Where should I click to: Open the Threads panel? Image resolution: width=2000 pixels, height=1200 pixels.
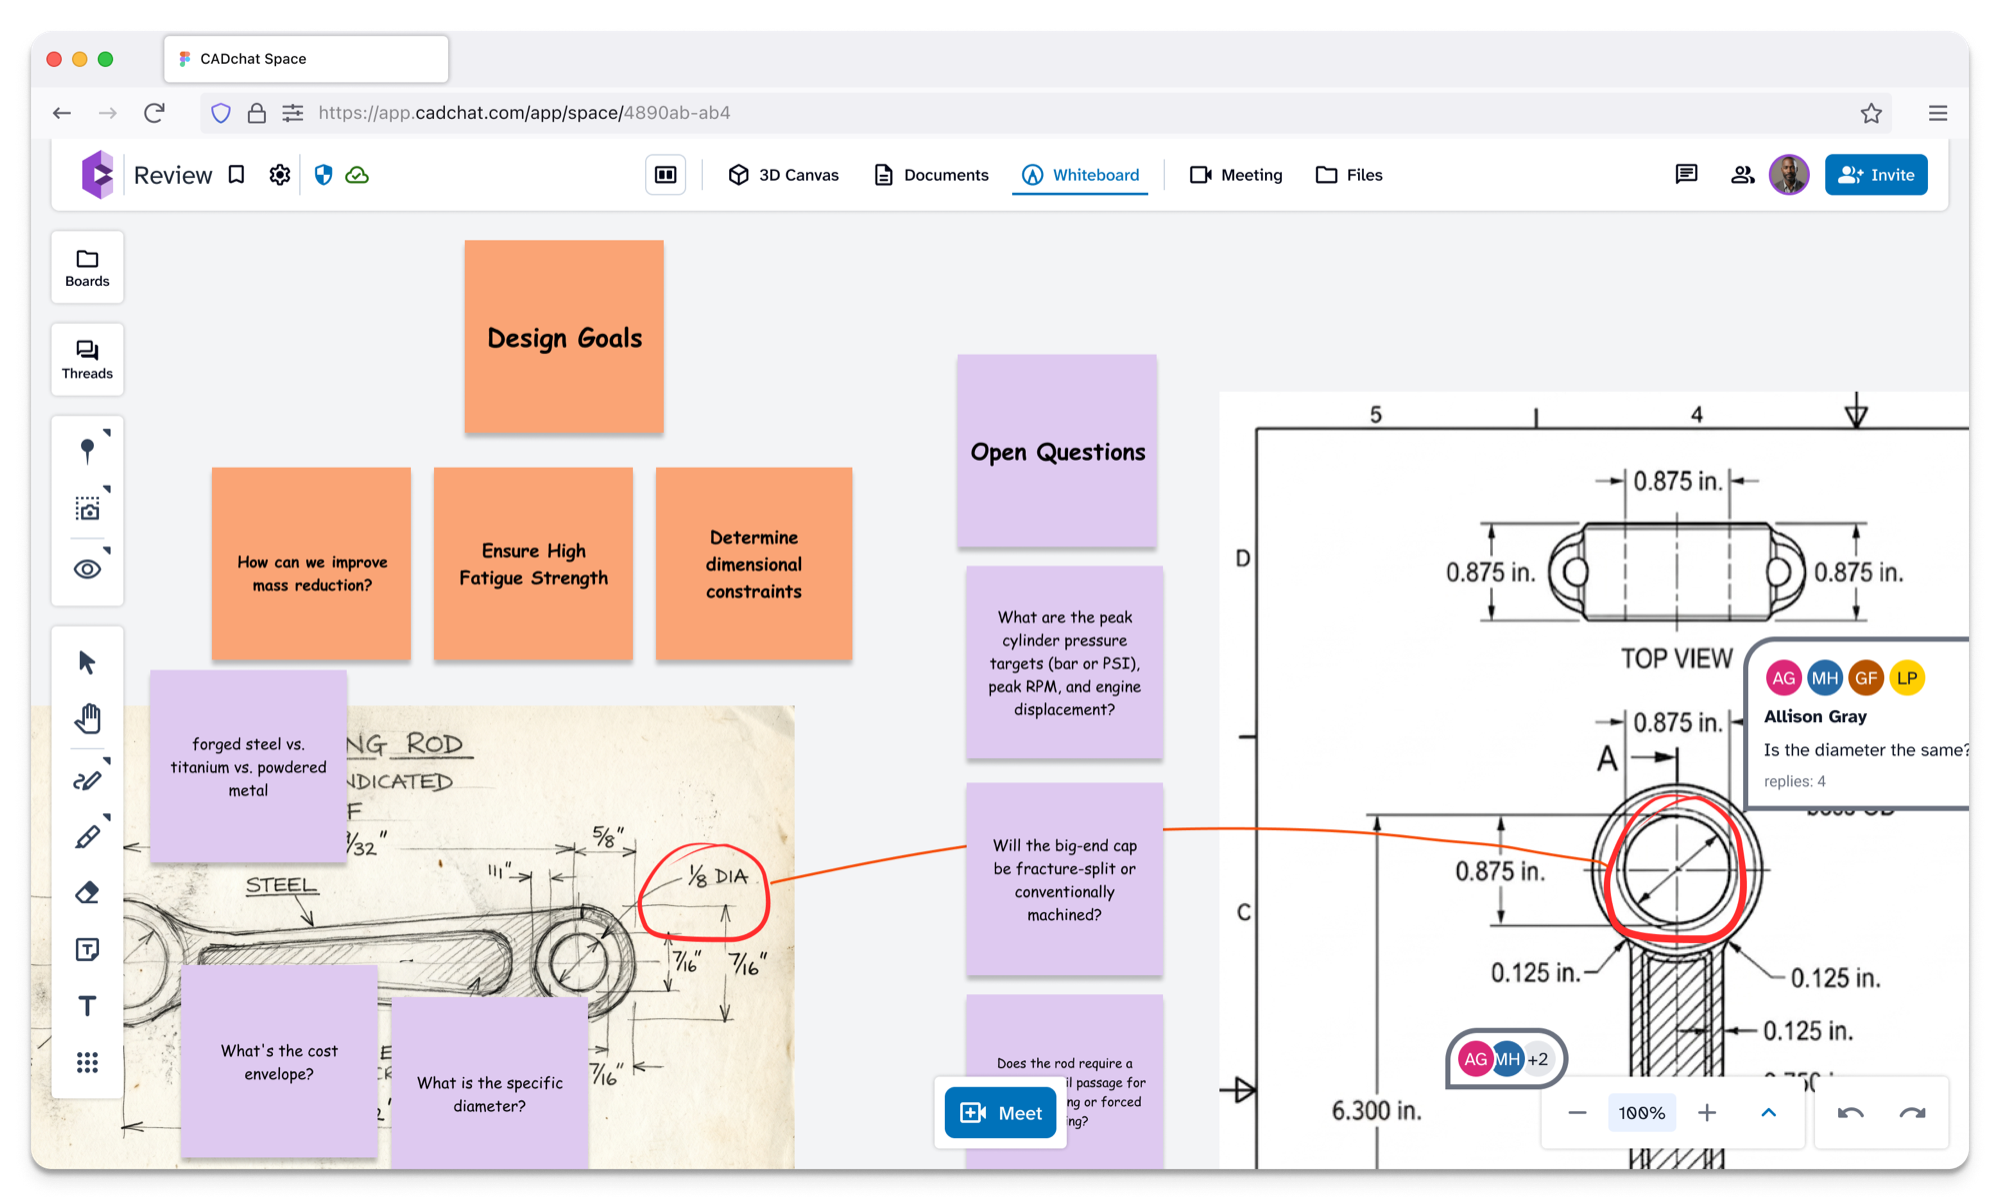click(x=87, y=359)
